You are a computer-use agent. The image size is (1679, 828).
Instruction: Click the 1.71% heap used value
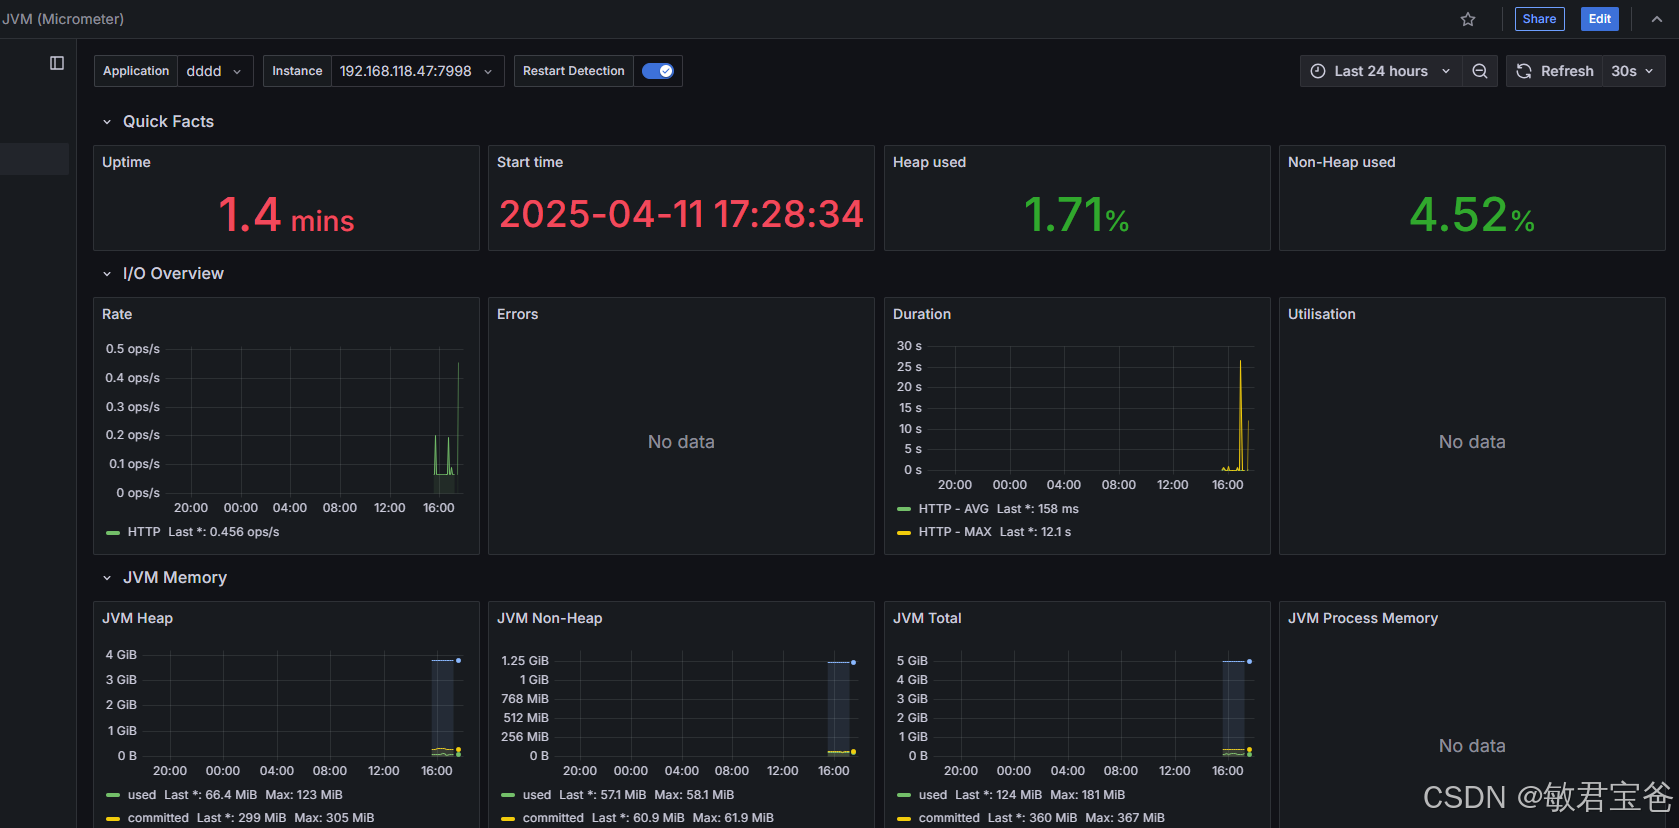pyautogui.click(x=1076, y=215)
